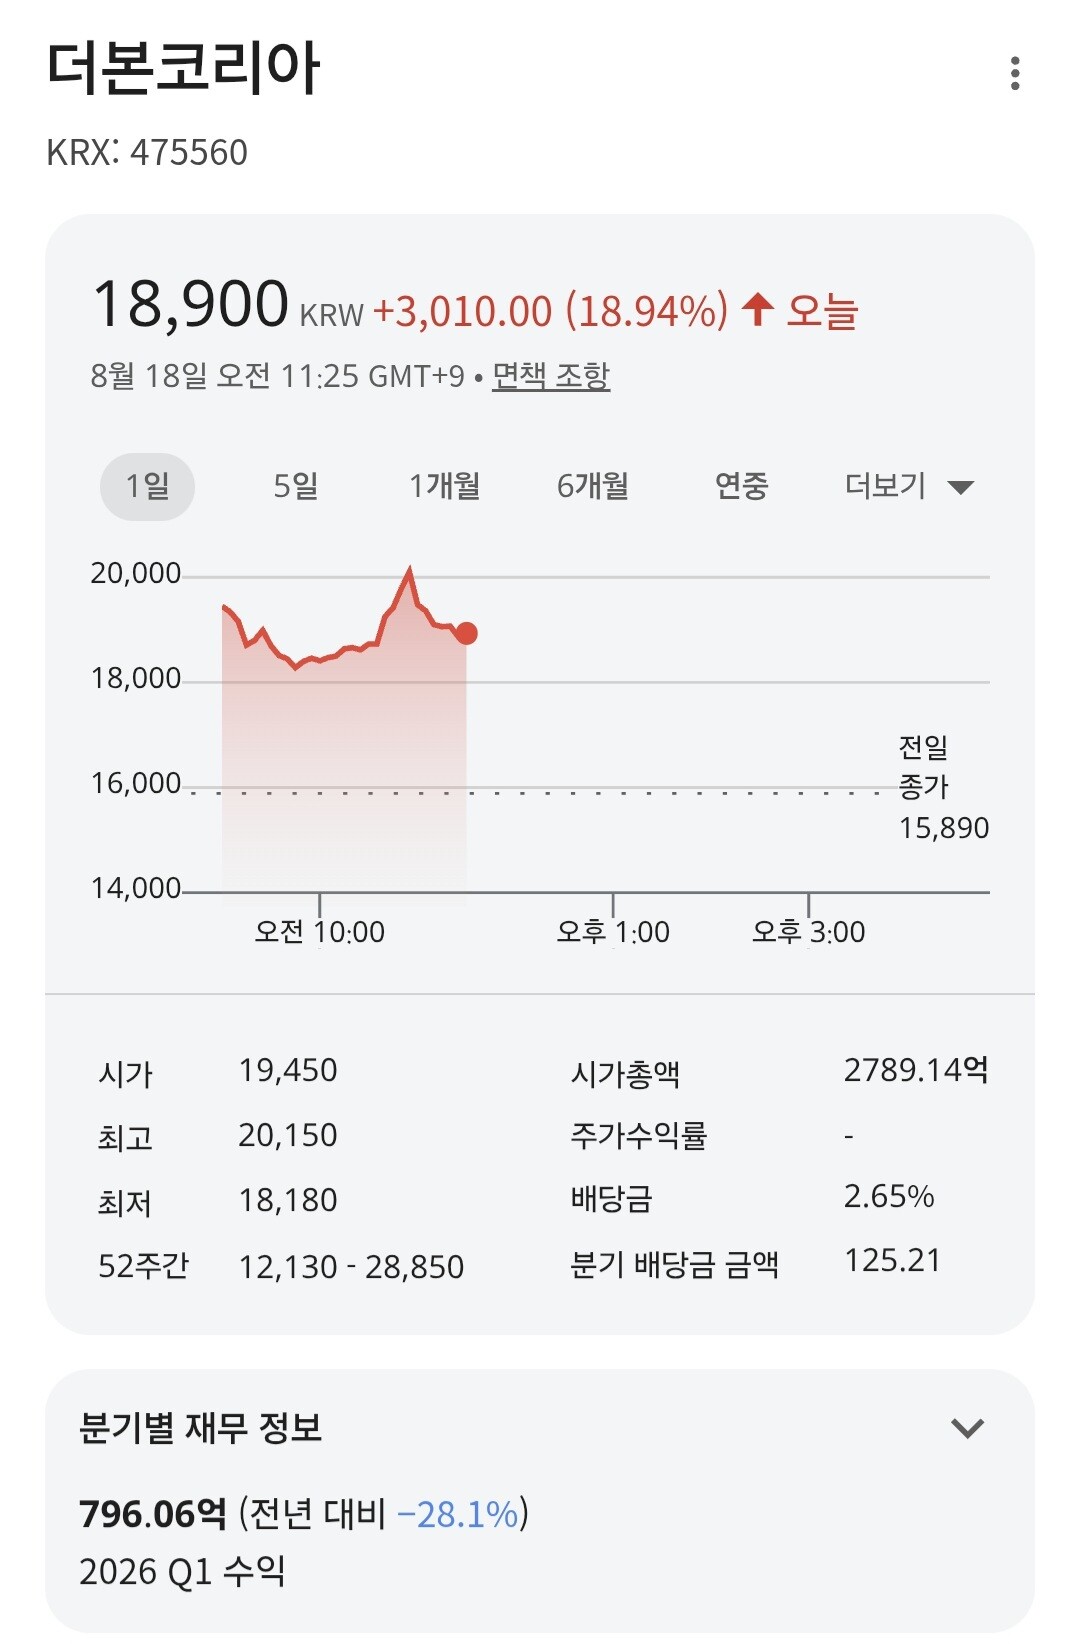Viewport: 1080px width, 1644px height.
Task: Switch to the 6개월 range tab
Action: tap(593, 487)
